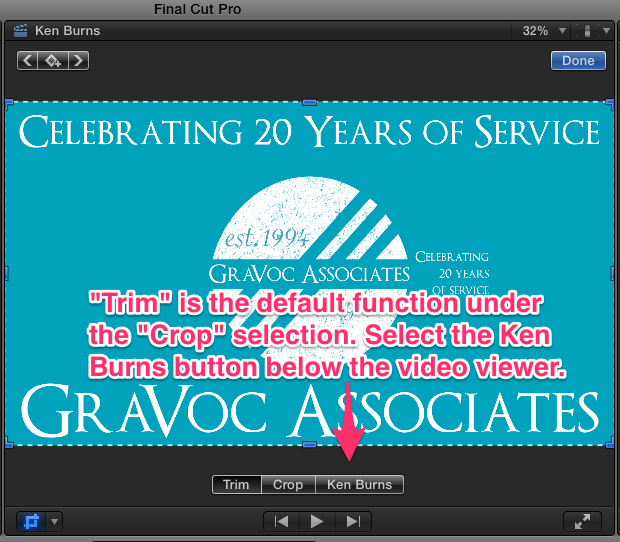
Task: Click the bottom-left corner trim handle
Action: 9,443
